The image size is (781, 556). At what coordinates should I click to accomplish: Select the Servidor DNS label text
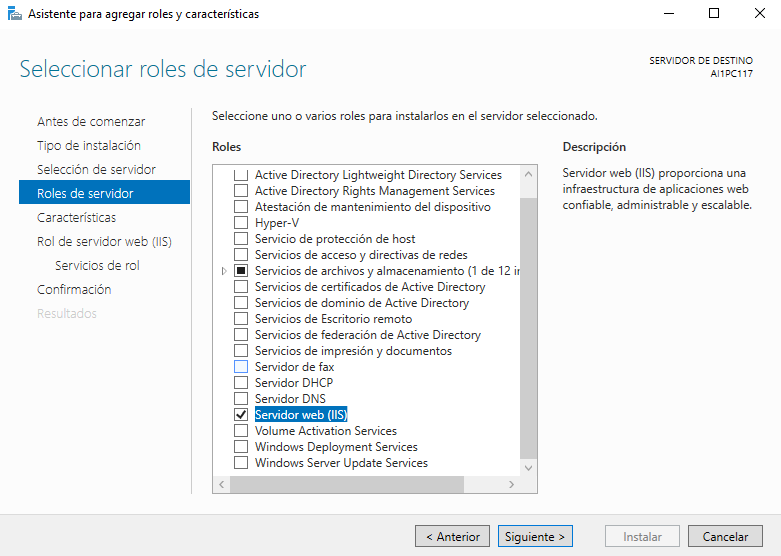pos(290,399)
